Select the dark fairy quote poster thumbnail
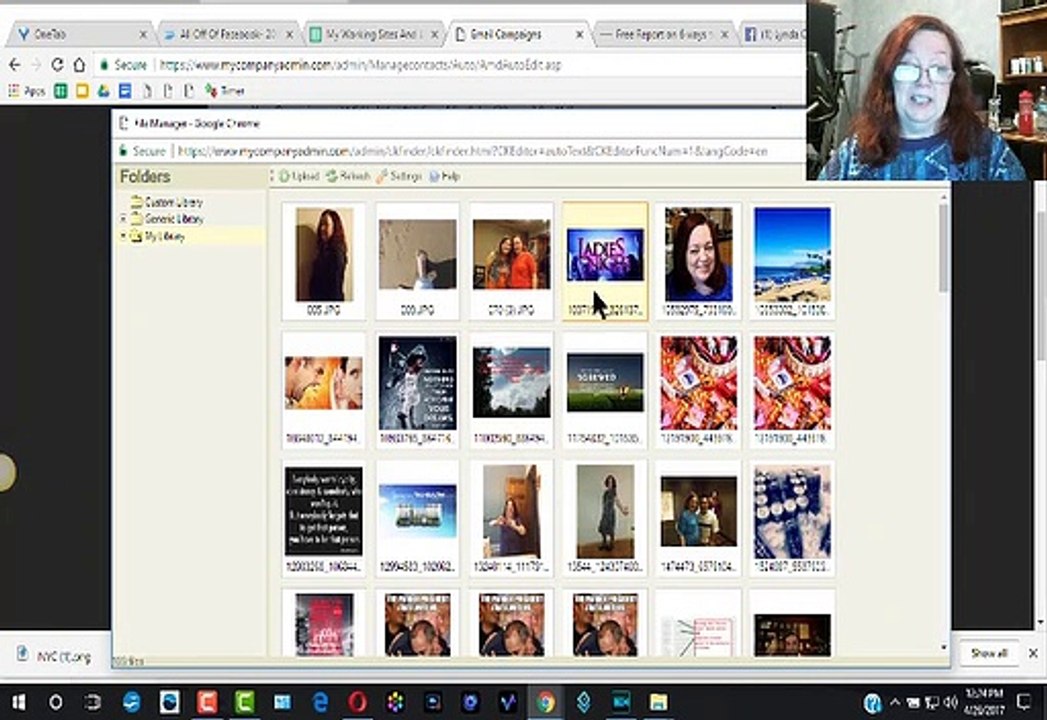This screenshot has width=1047, height=720. tap(417, 390)
